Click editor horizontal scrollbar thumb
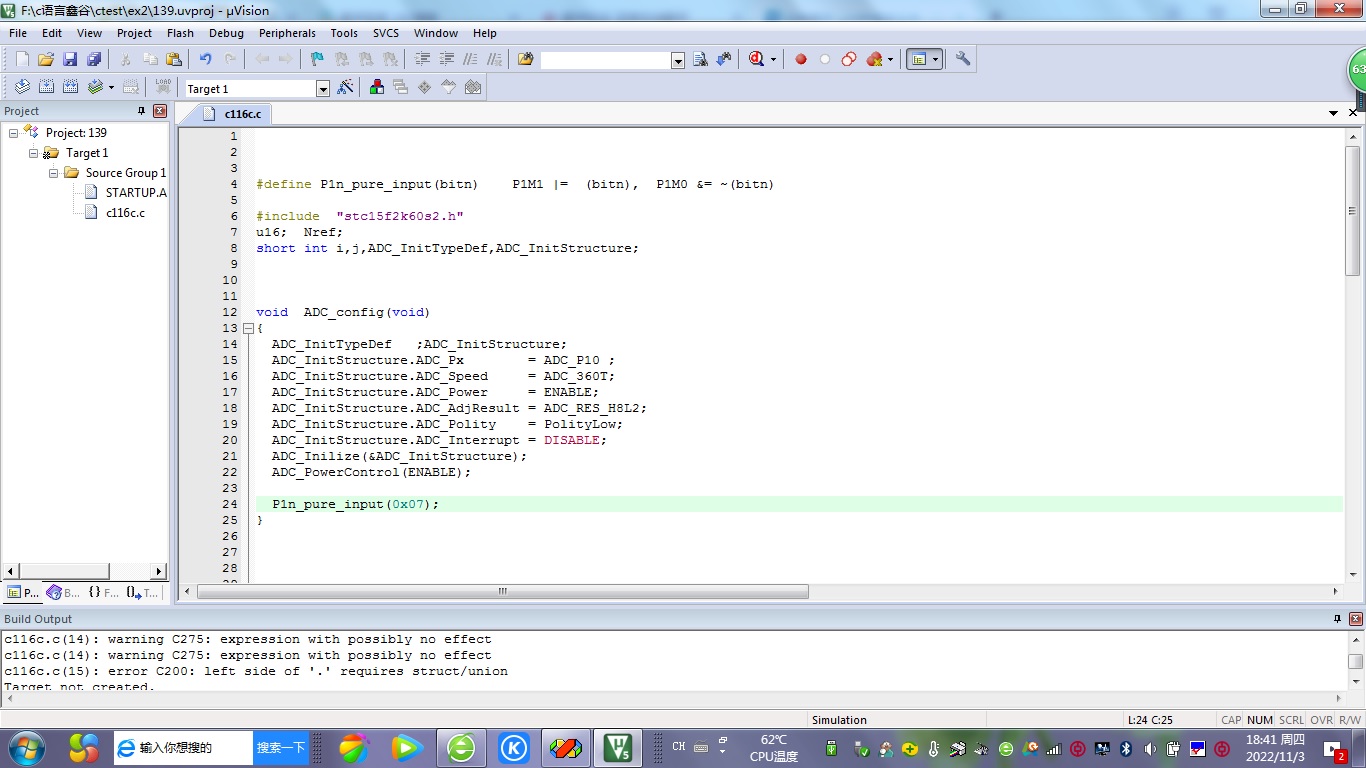This screenshot has height=768, width=1366. tap(503, 592)
